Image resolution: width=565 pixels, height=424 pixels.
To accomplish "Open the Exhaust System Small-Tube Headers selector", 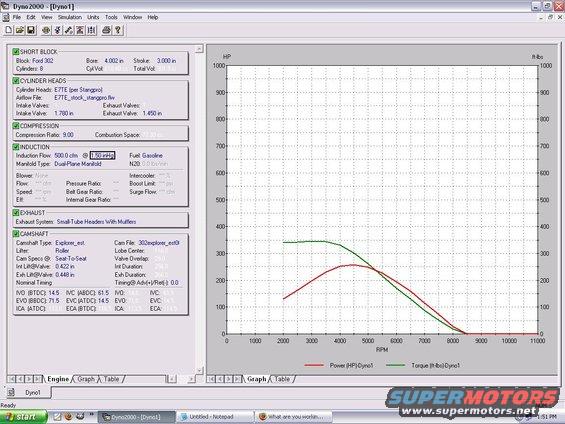I will tap(96, 222).
